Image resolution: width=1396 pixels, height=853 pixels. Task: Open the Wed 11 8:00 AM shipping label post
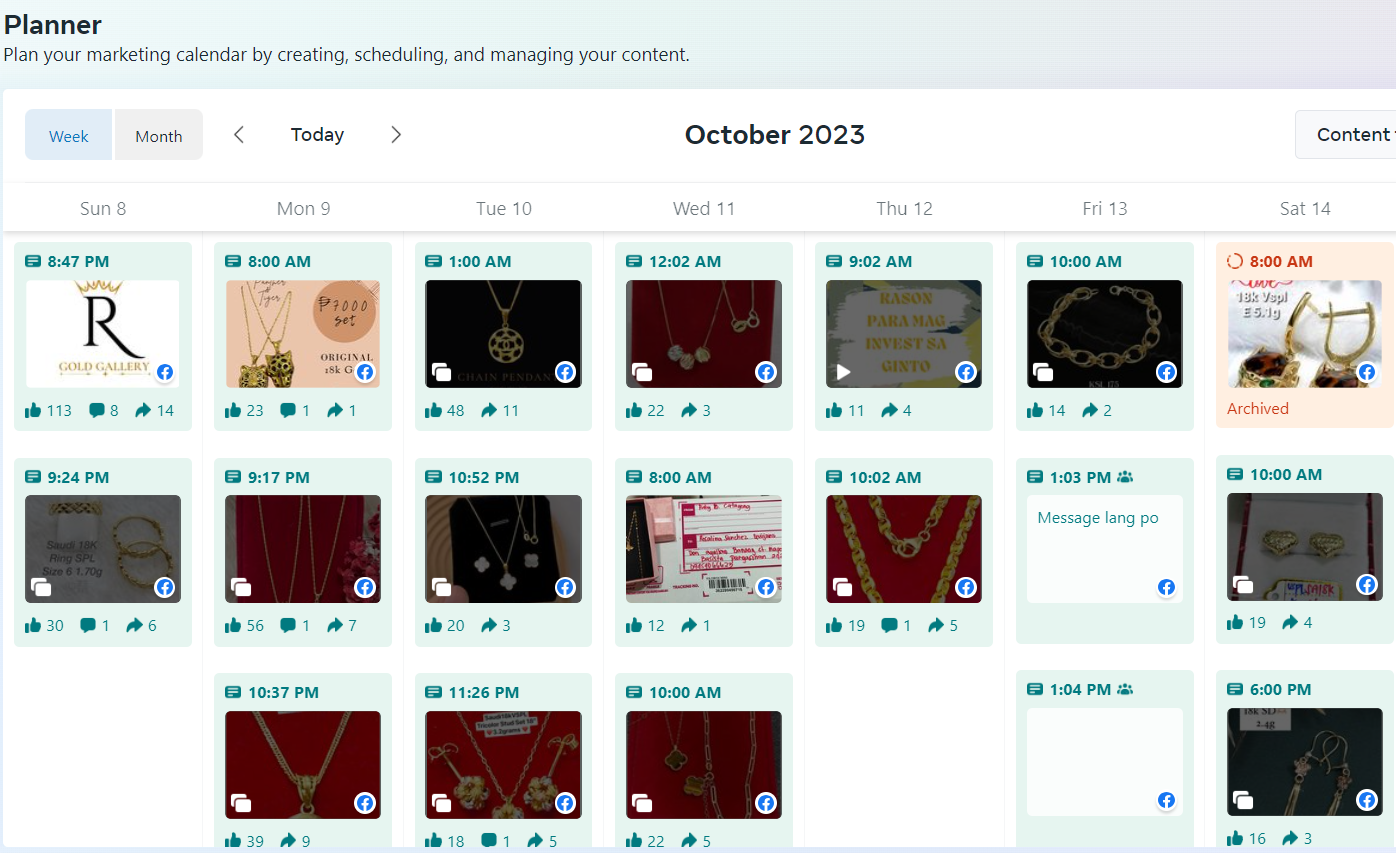(704, 549)
